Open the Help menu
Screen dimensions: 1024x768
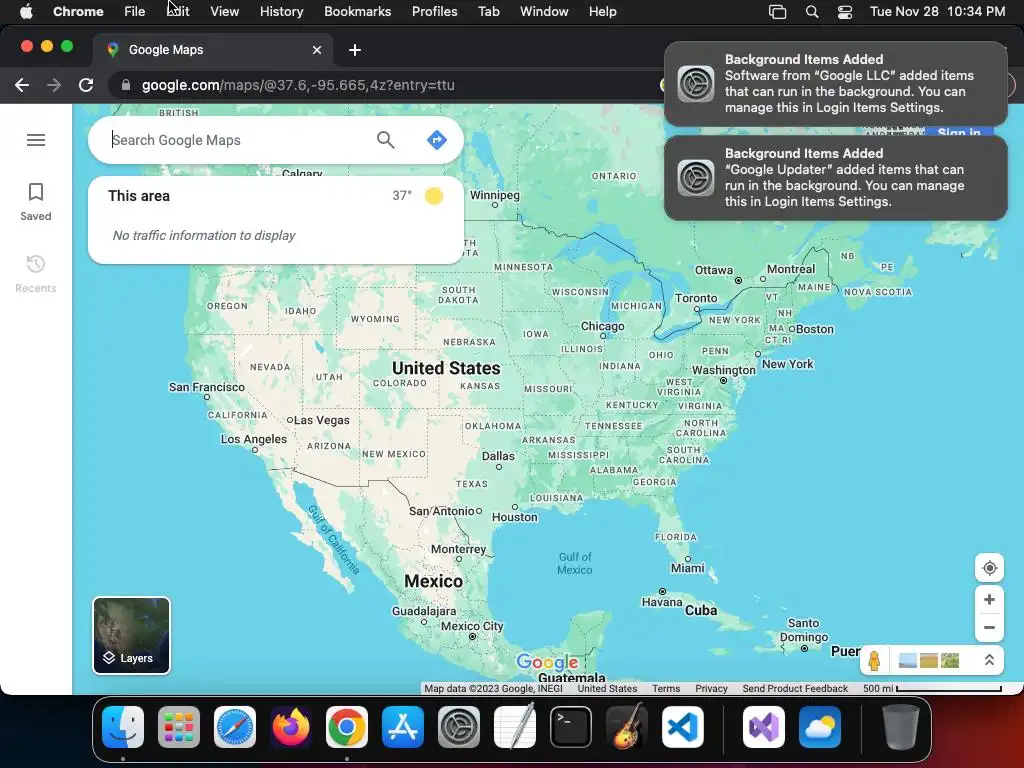pyautogui.click(x=602, y=11)
